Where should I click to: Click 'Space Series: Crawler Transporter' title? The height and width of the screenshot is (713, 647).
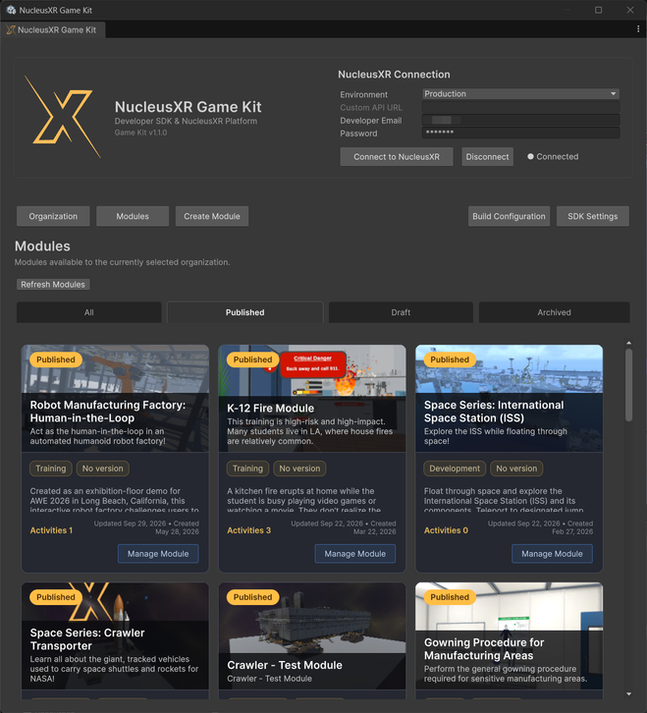click(x=87, y=639)
